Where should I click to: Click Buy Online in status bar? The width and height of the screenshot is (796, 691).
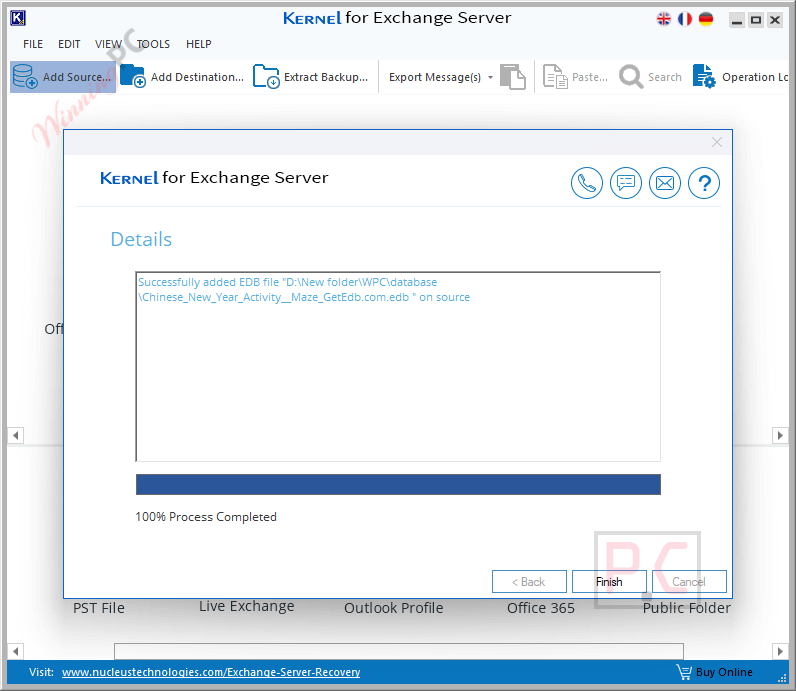coord(724,672)
